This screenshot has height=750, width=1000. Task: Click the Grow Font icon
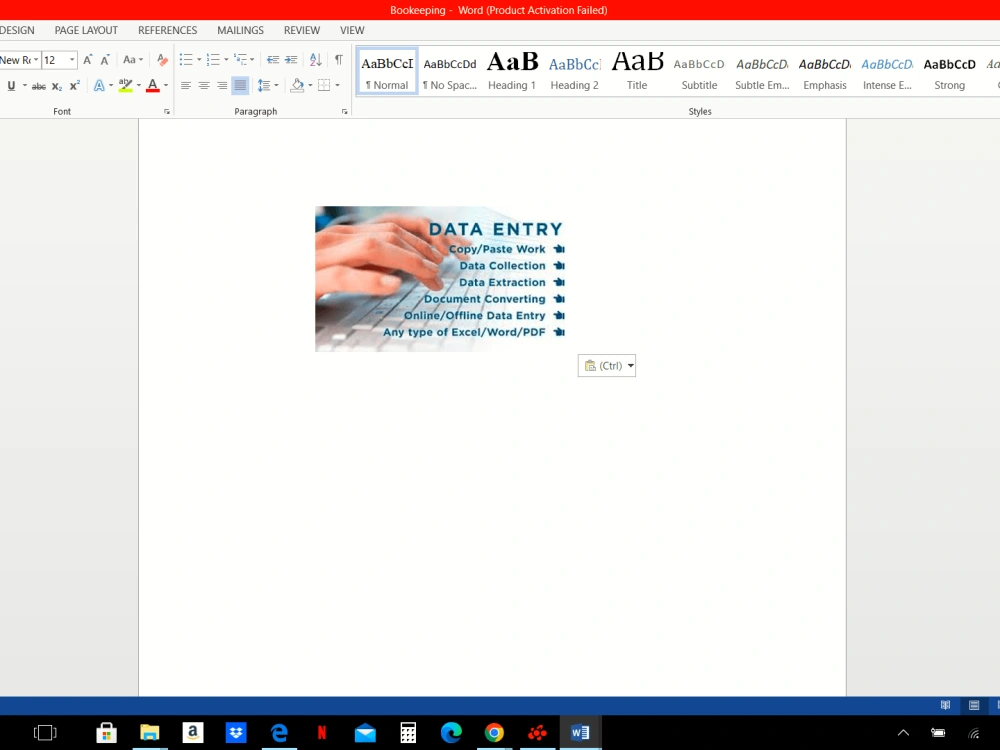[88, 60]
